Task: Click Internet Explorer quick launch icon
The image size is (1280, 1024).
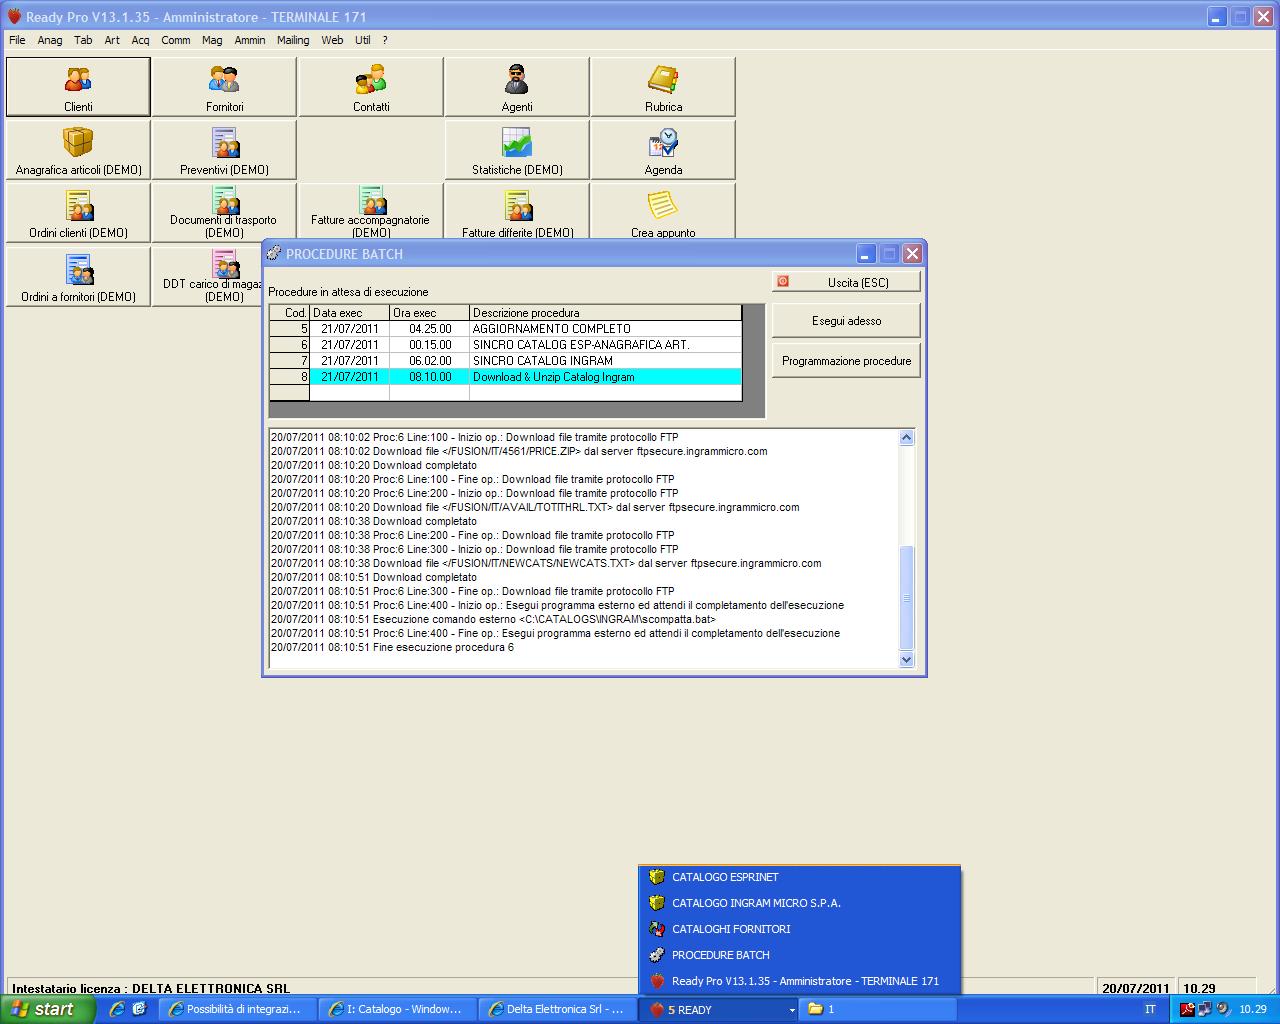Action: click(x=117, y=1009)
